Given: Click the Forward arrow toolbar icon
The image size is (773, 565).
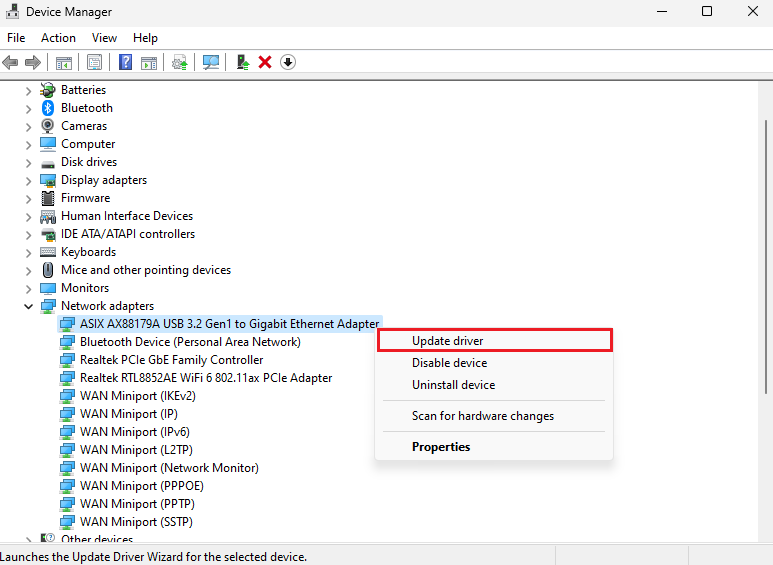Looking at the screenshot, I should pyautogui.click(x=33, y=63).
